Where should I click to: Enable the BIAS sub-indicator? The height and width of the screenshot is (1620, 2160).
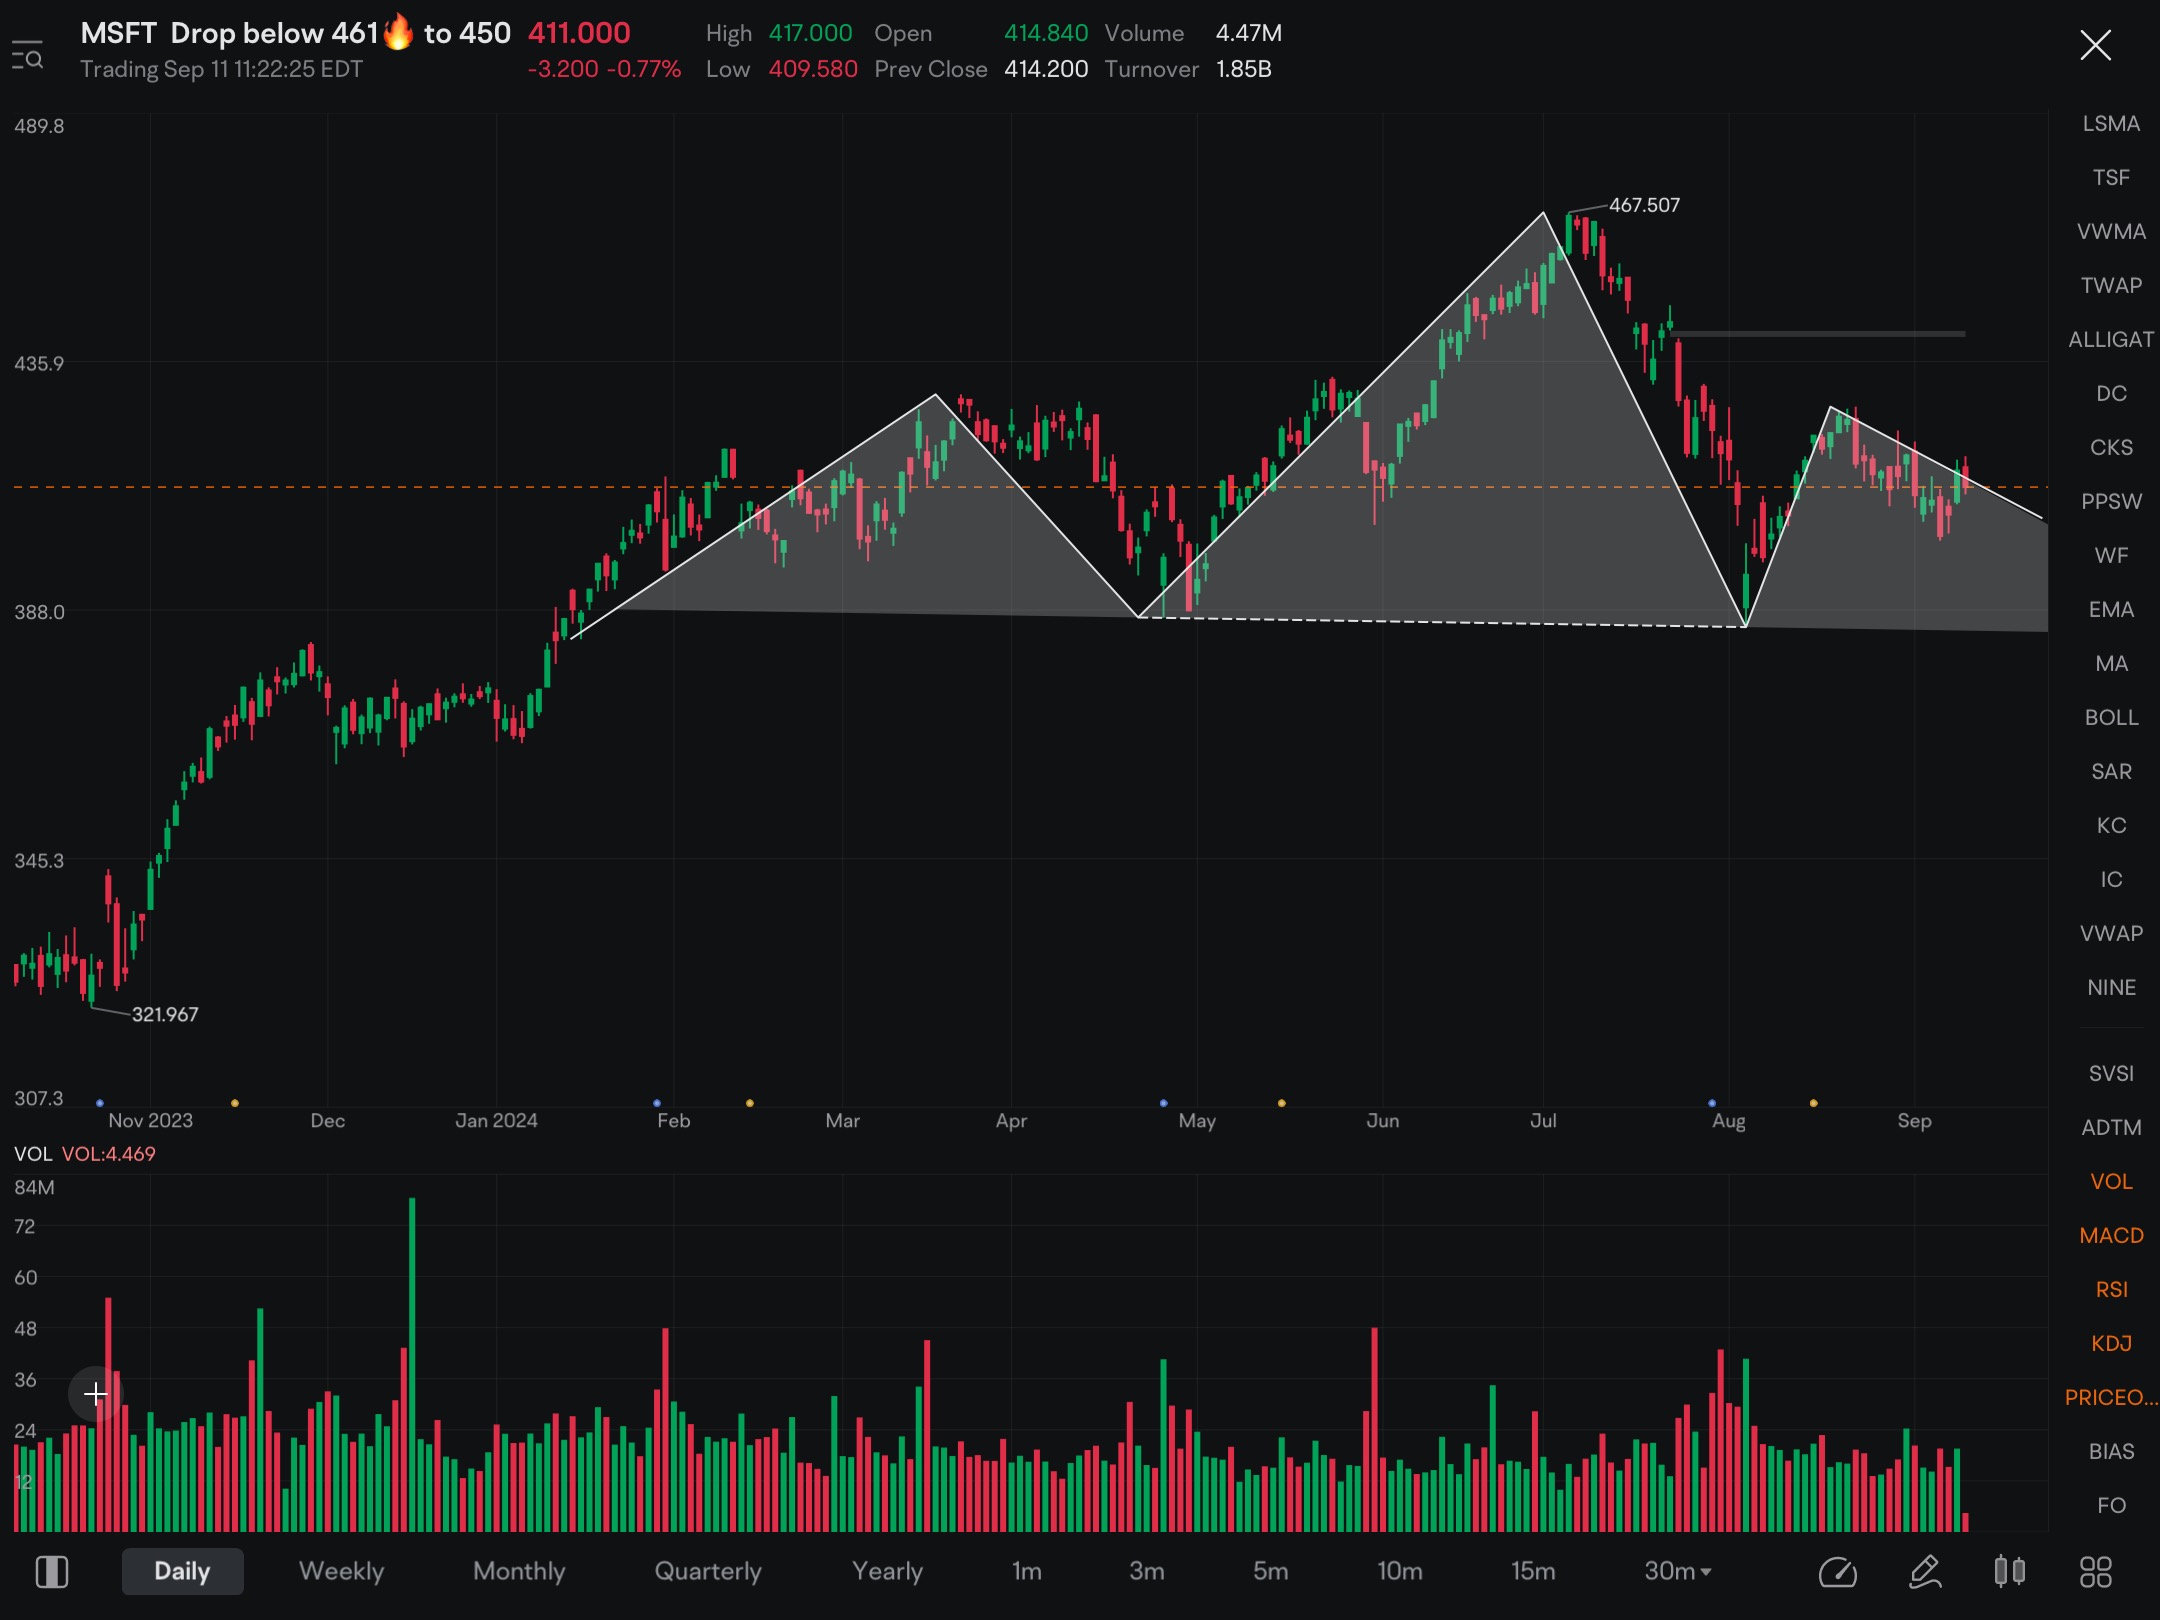2111,1451
